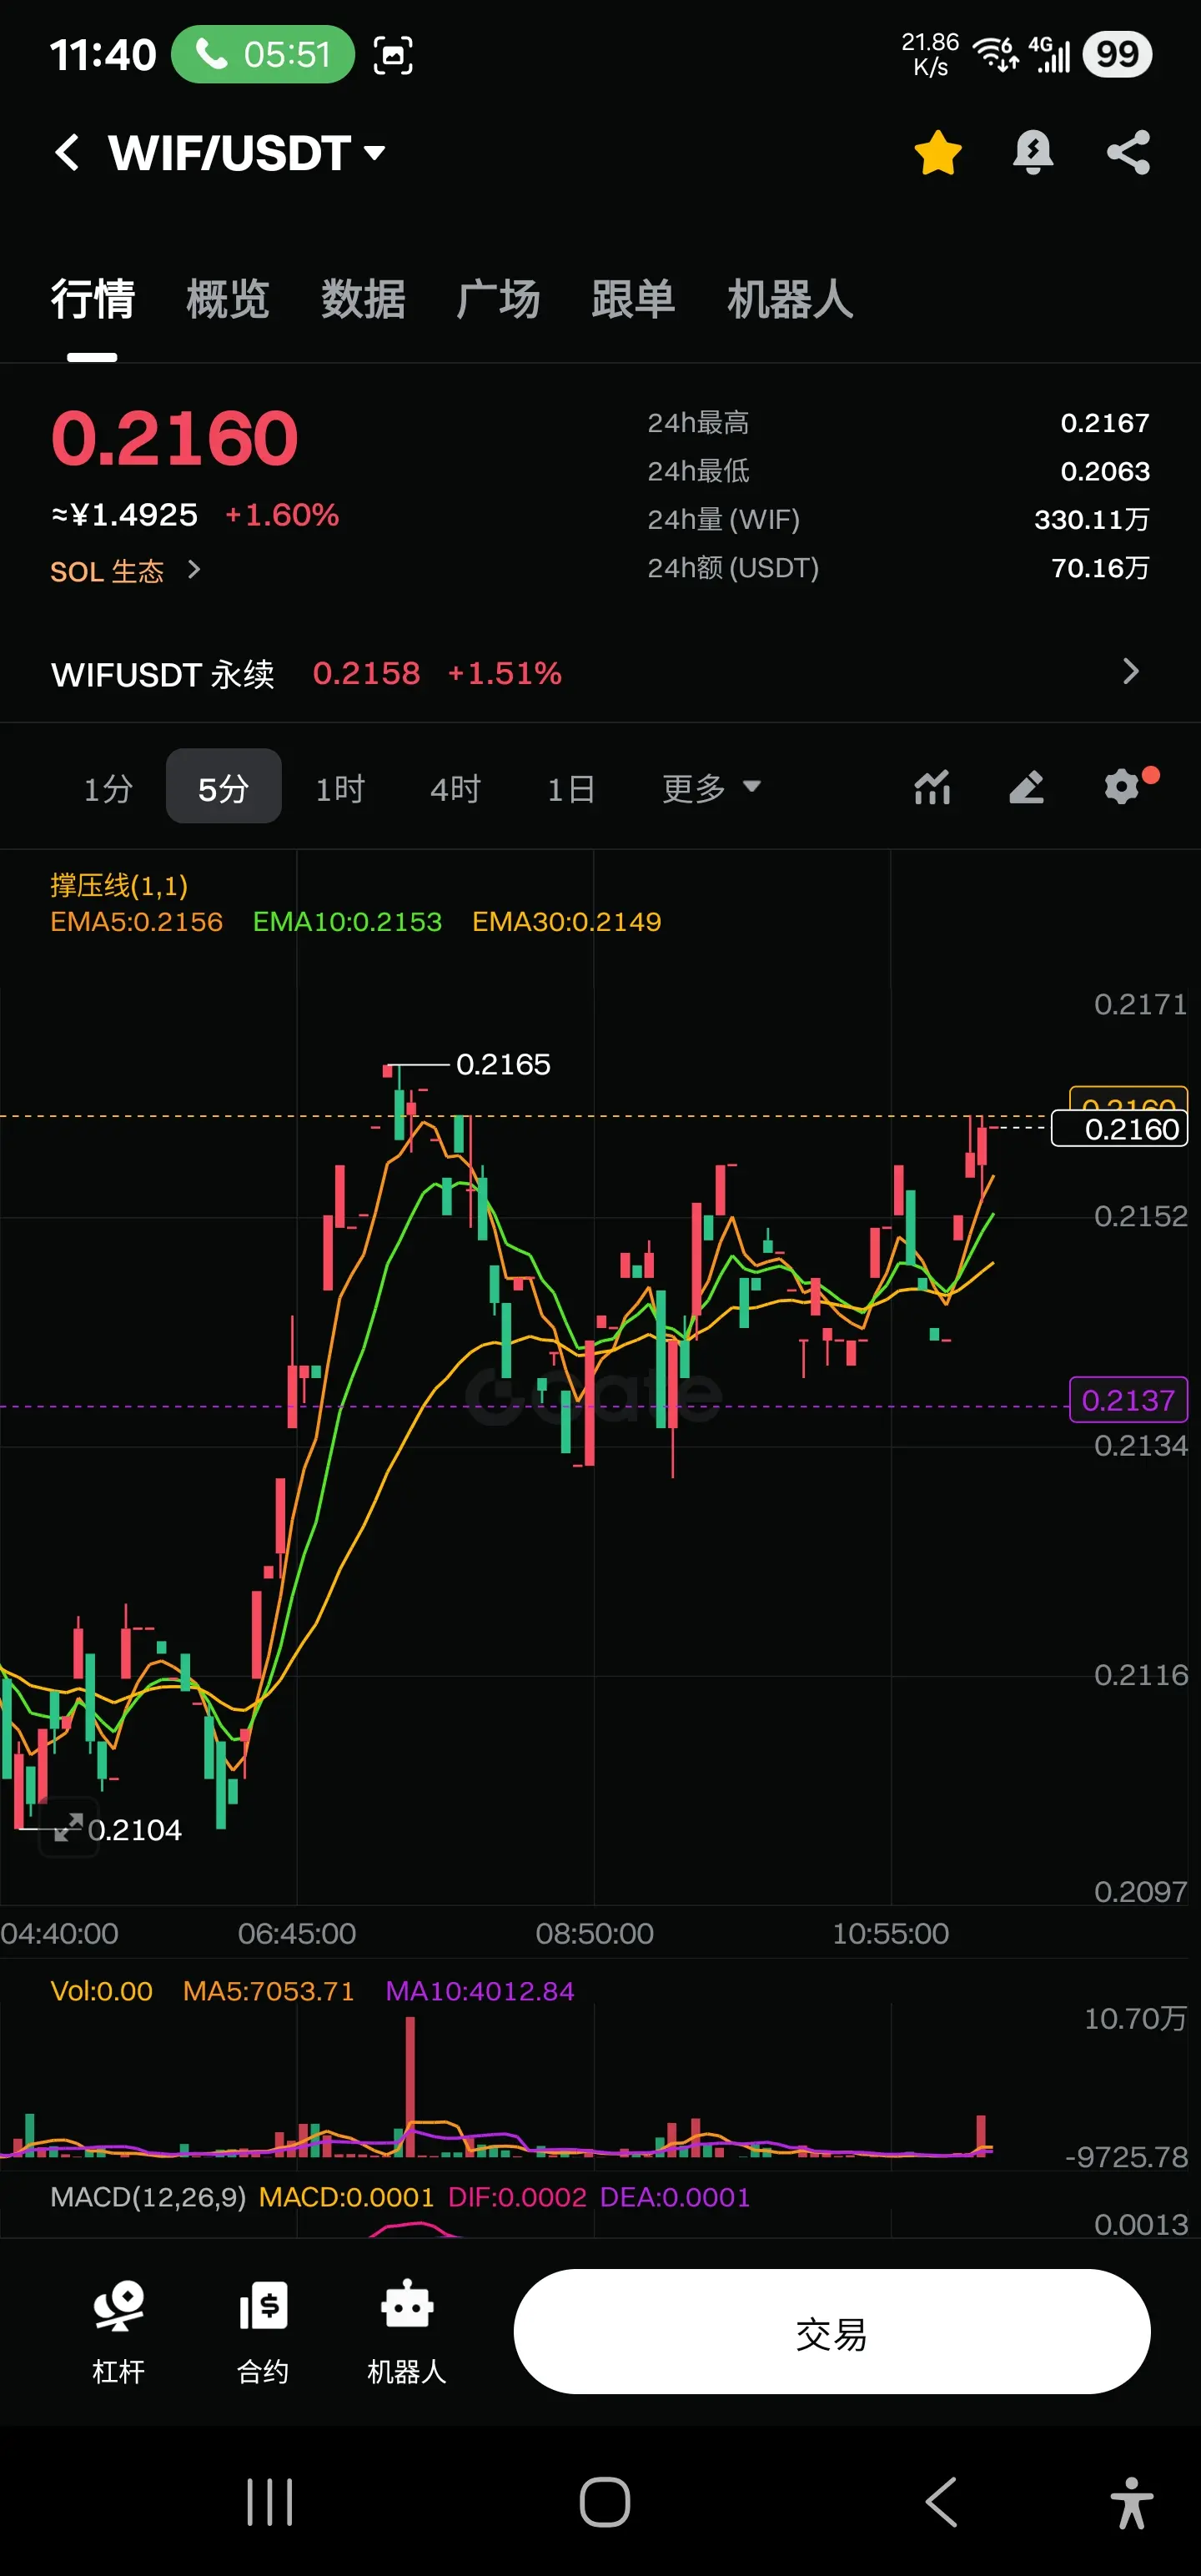Click the MA5:7053.71 volume indicator
Screen dimensions: 1201x2576
click(x=269, y=1990)
